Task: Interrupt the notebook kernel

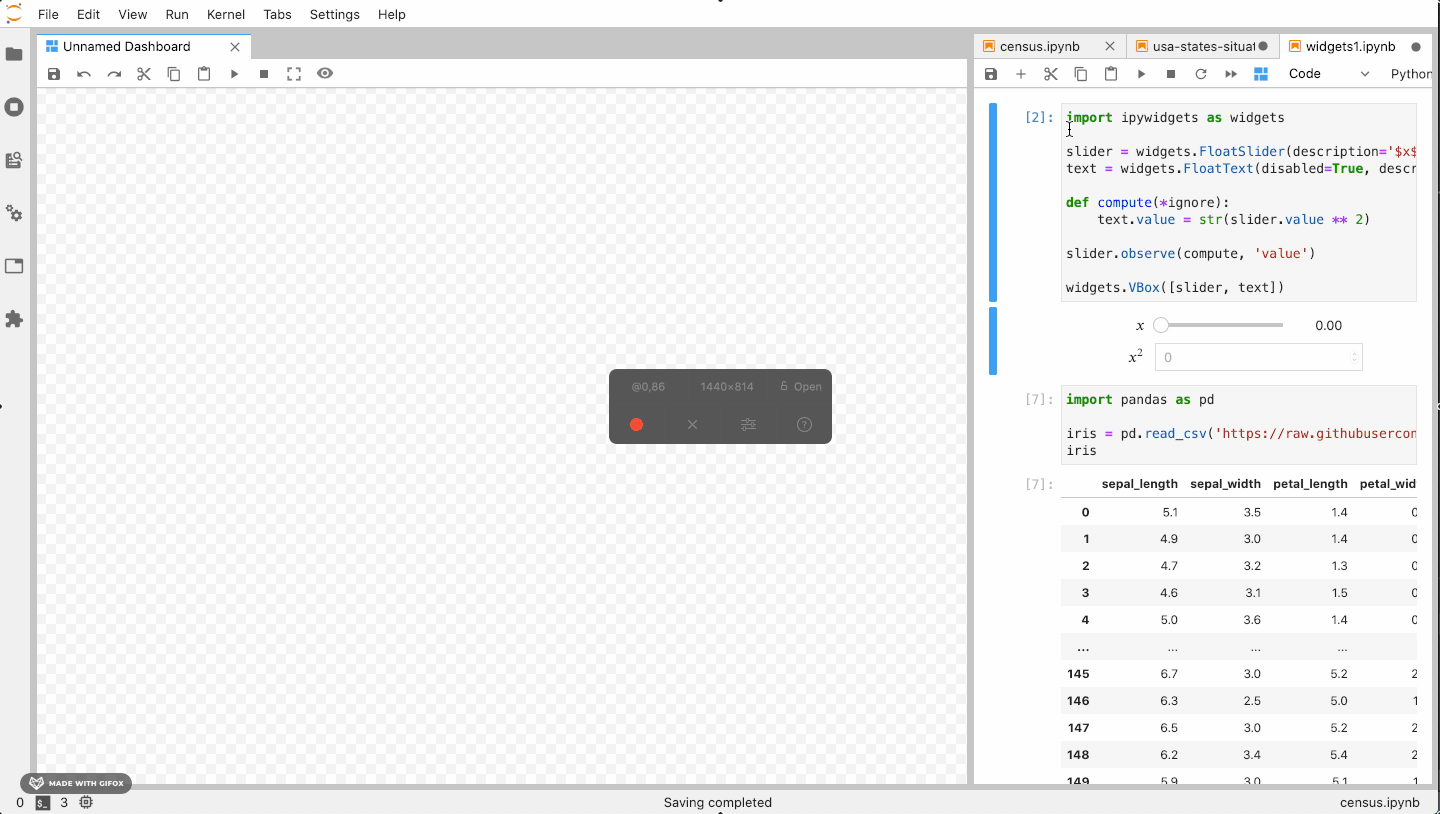Action: click(x=1171, y=74)
